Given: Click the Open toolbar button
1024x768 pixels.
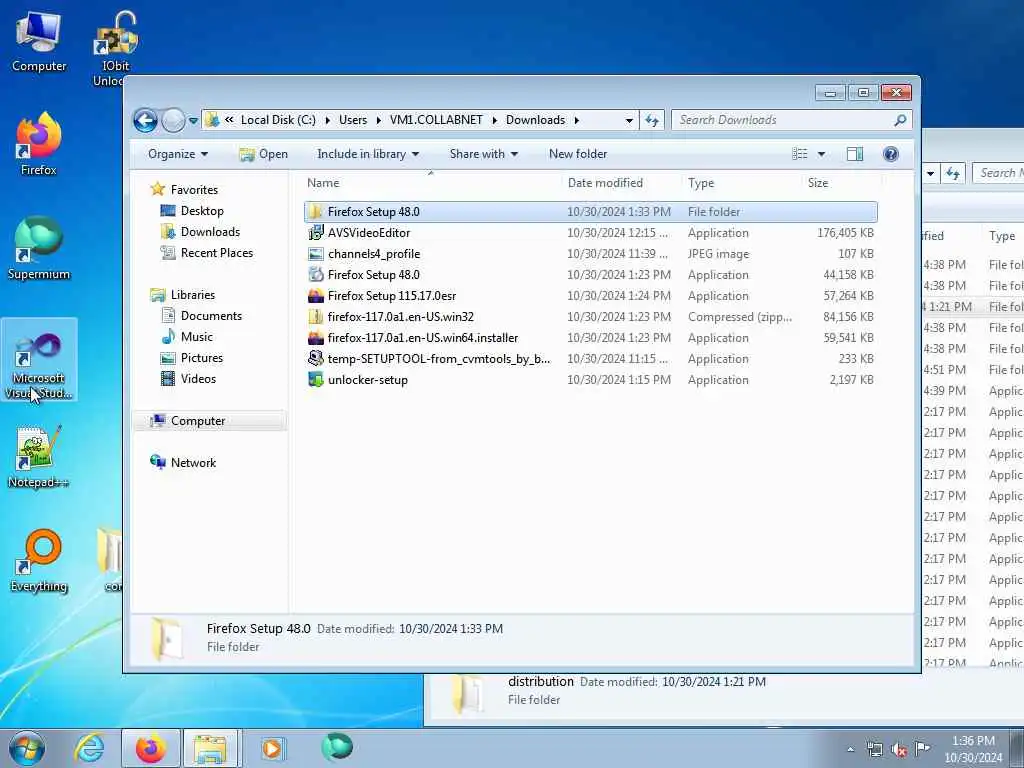Looking at the screenshot, I should coord(263,153).
